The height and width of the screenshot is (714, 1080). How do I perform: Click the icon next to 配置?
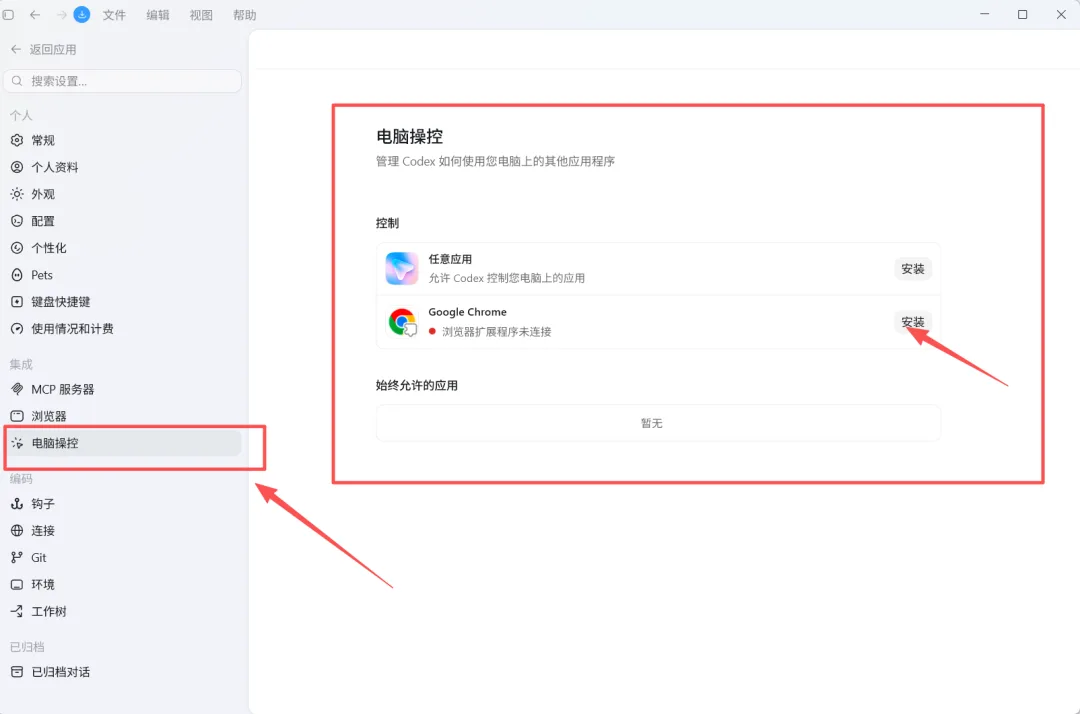pos(17,221)
